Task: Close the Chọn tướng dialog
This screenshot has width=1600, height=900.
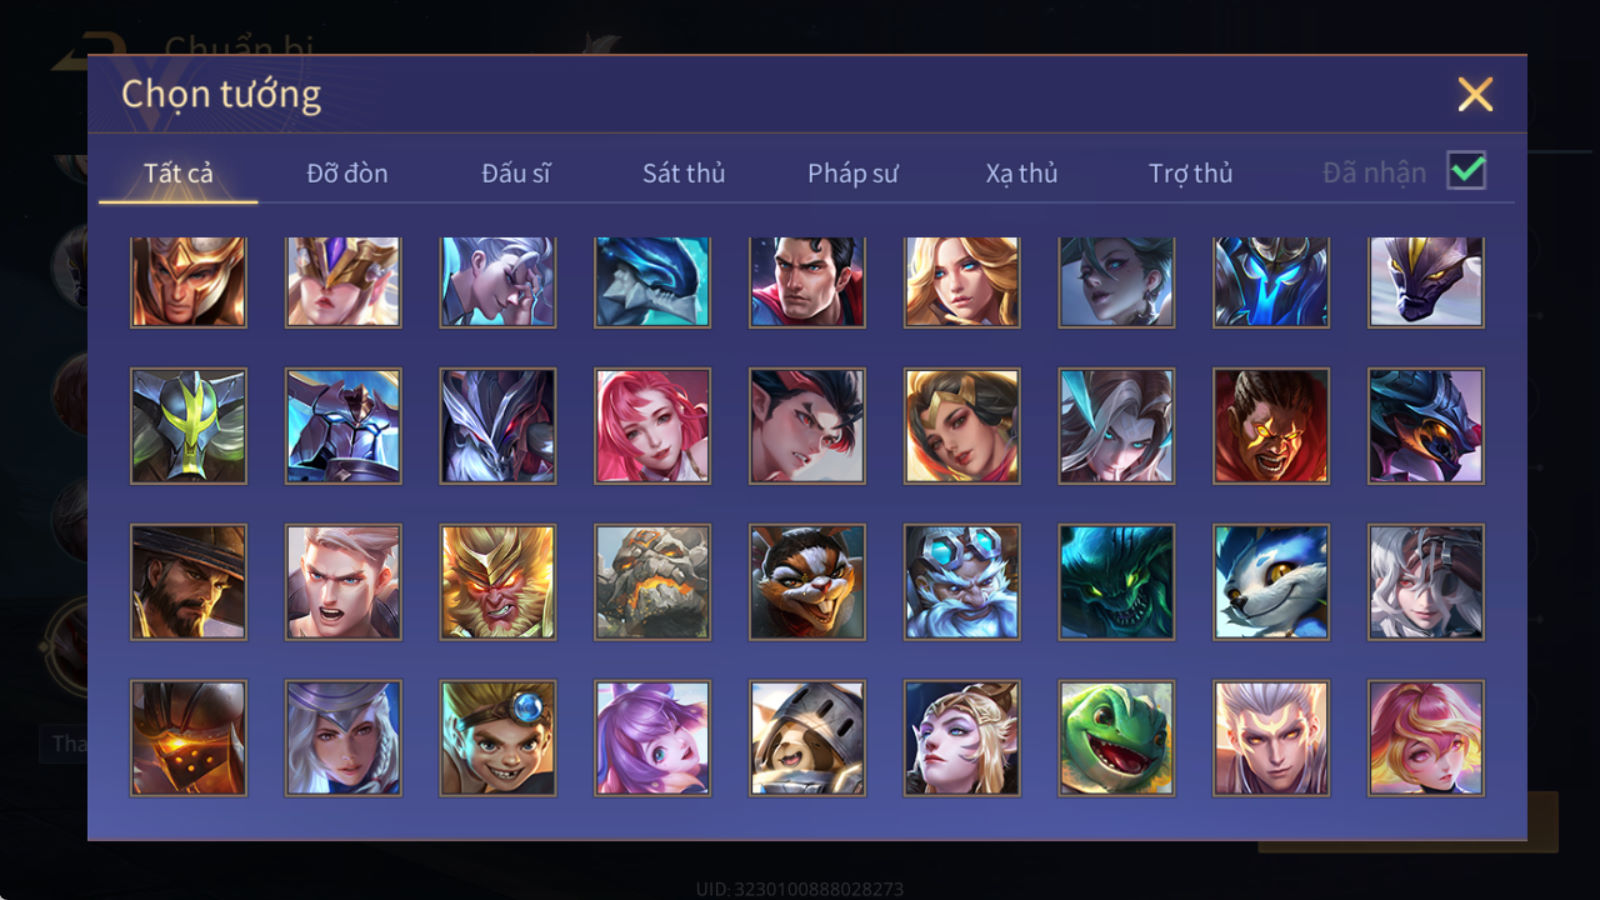Action: coord(1475,95)
